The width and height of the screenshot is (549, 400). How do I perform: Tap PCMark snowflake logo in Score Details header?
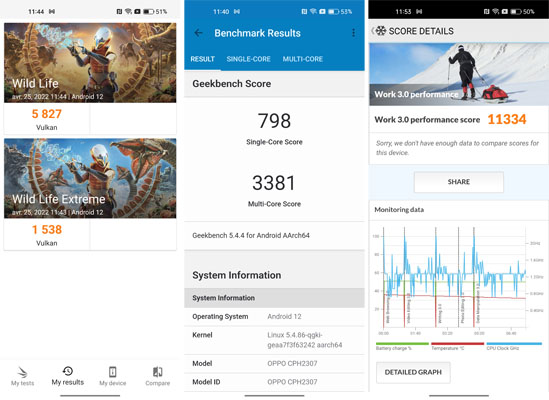381,31
